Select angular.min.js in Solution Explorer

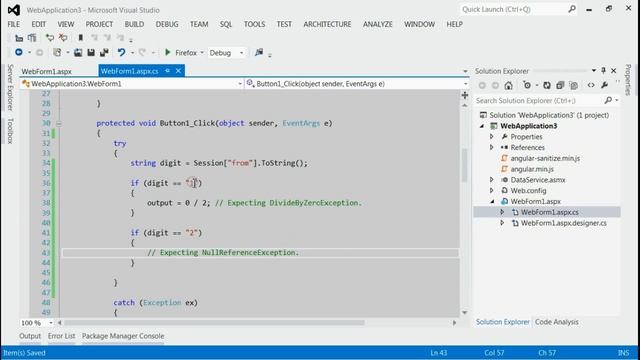click(532, 169)
